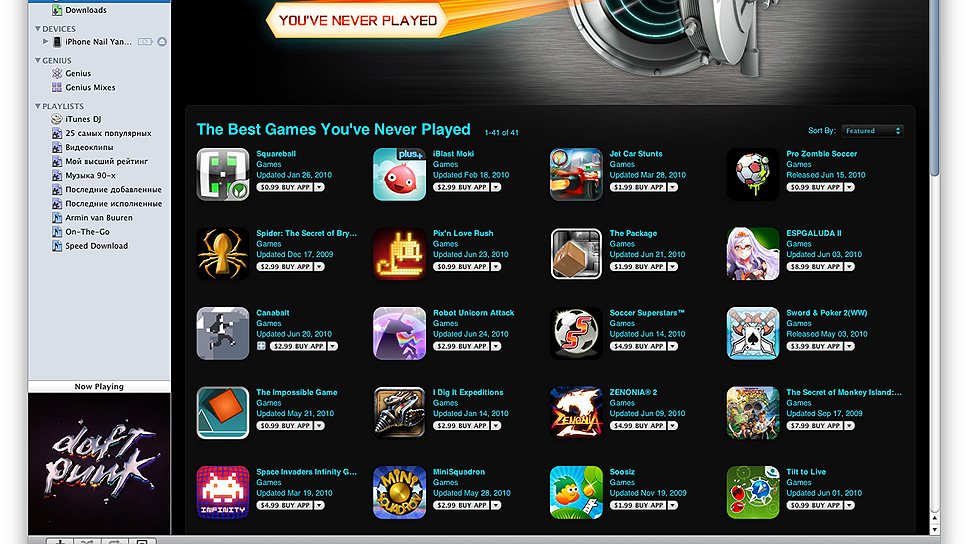Open the MiniSquadron app icon

[399, 493]
